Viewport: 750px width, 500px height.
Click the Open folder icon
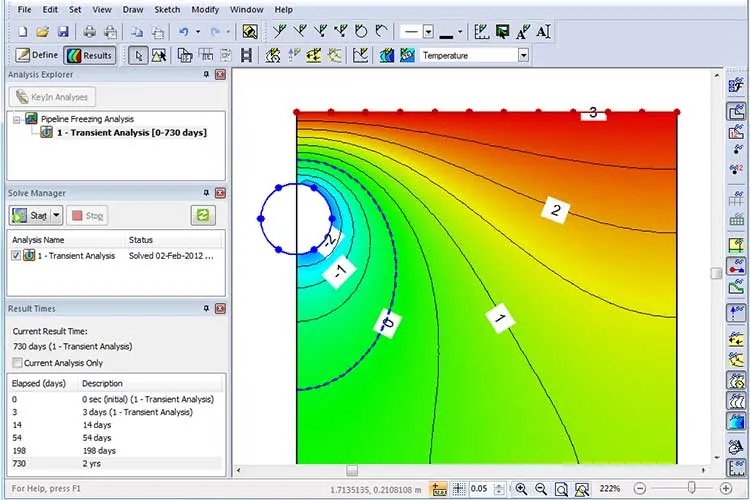[43, 32]
